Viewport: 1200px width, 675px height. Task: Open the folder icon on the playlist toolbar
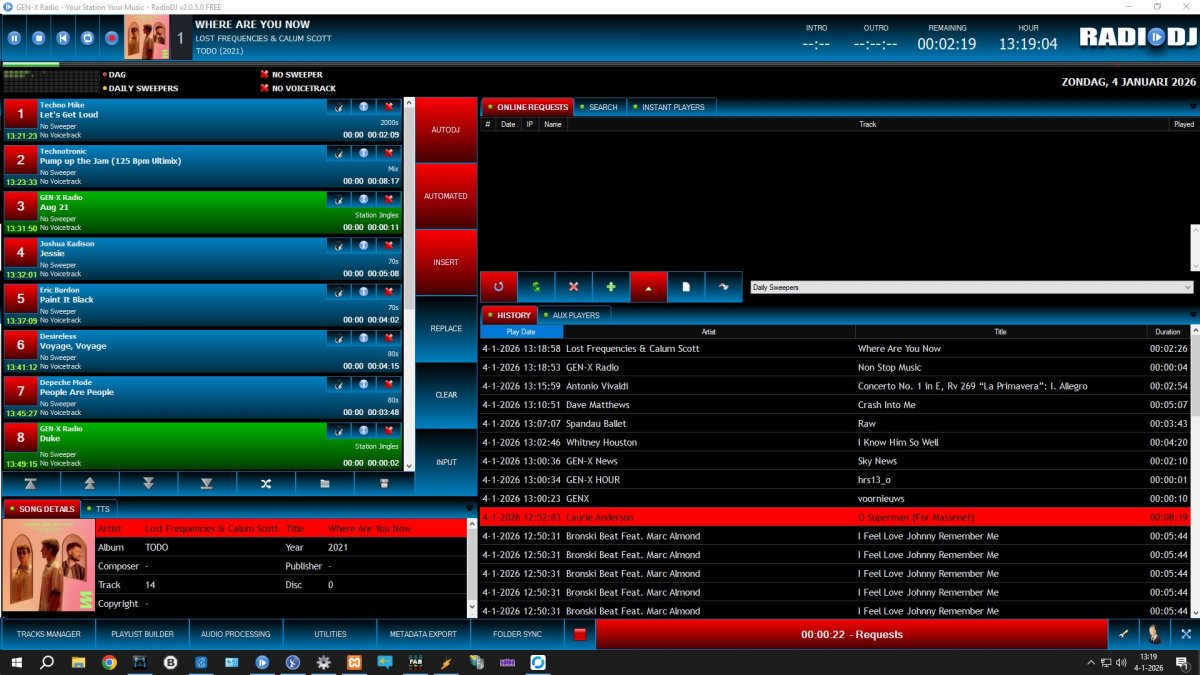coord(324,483)
